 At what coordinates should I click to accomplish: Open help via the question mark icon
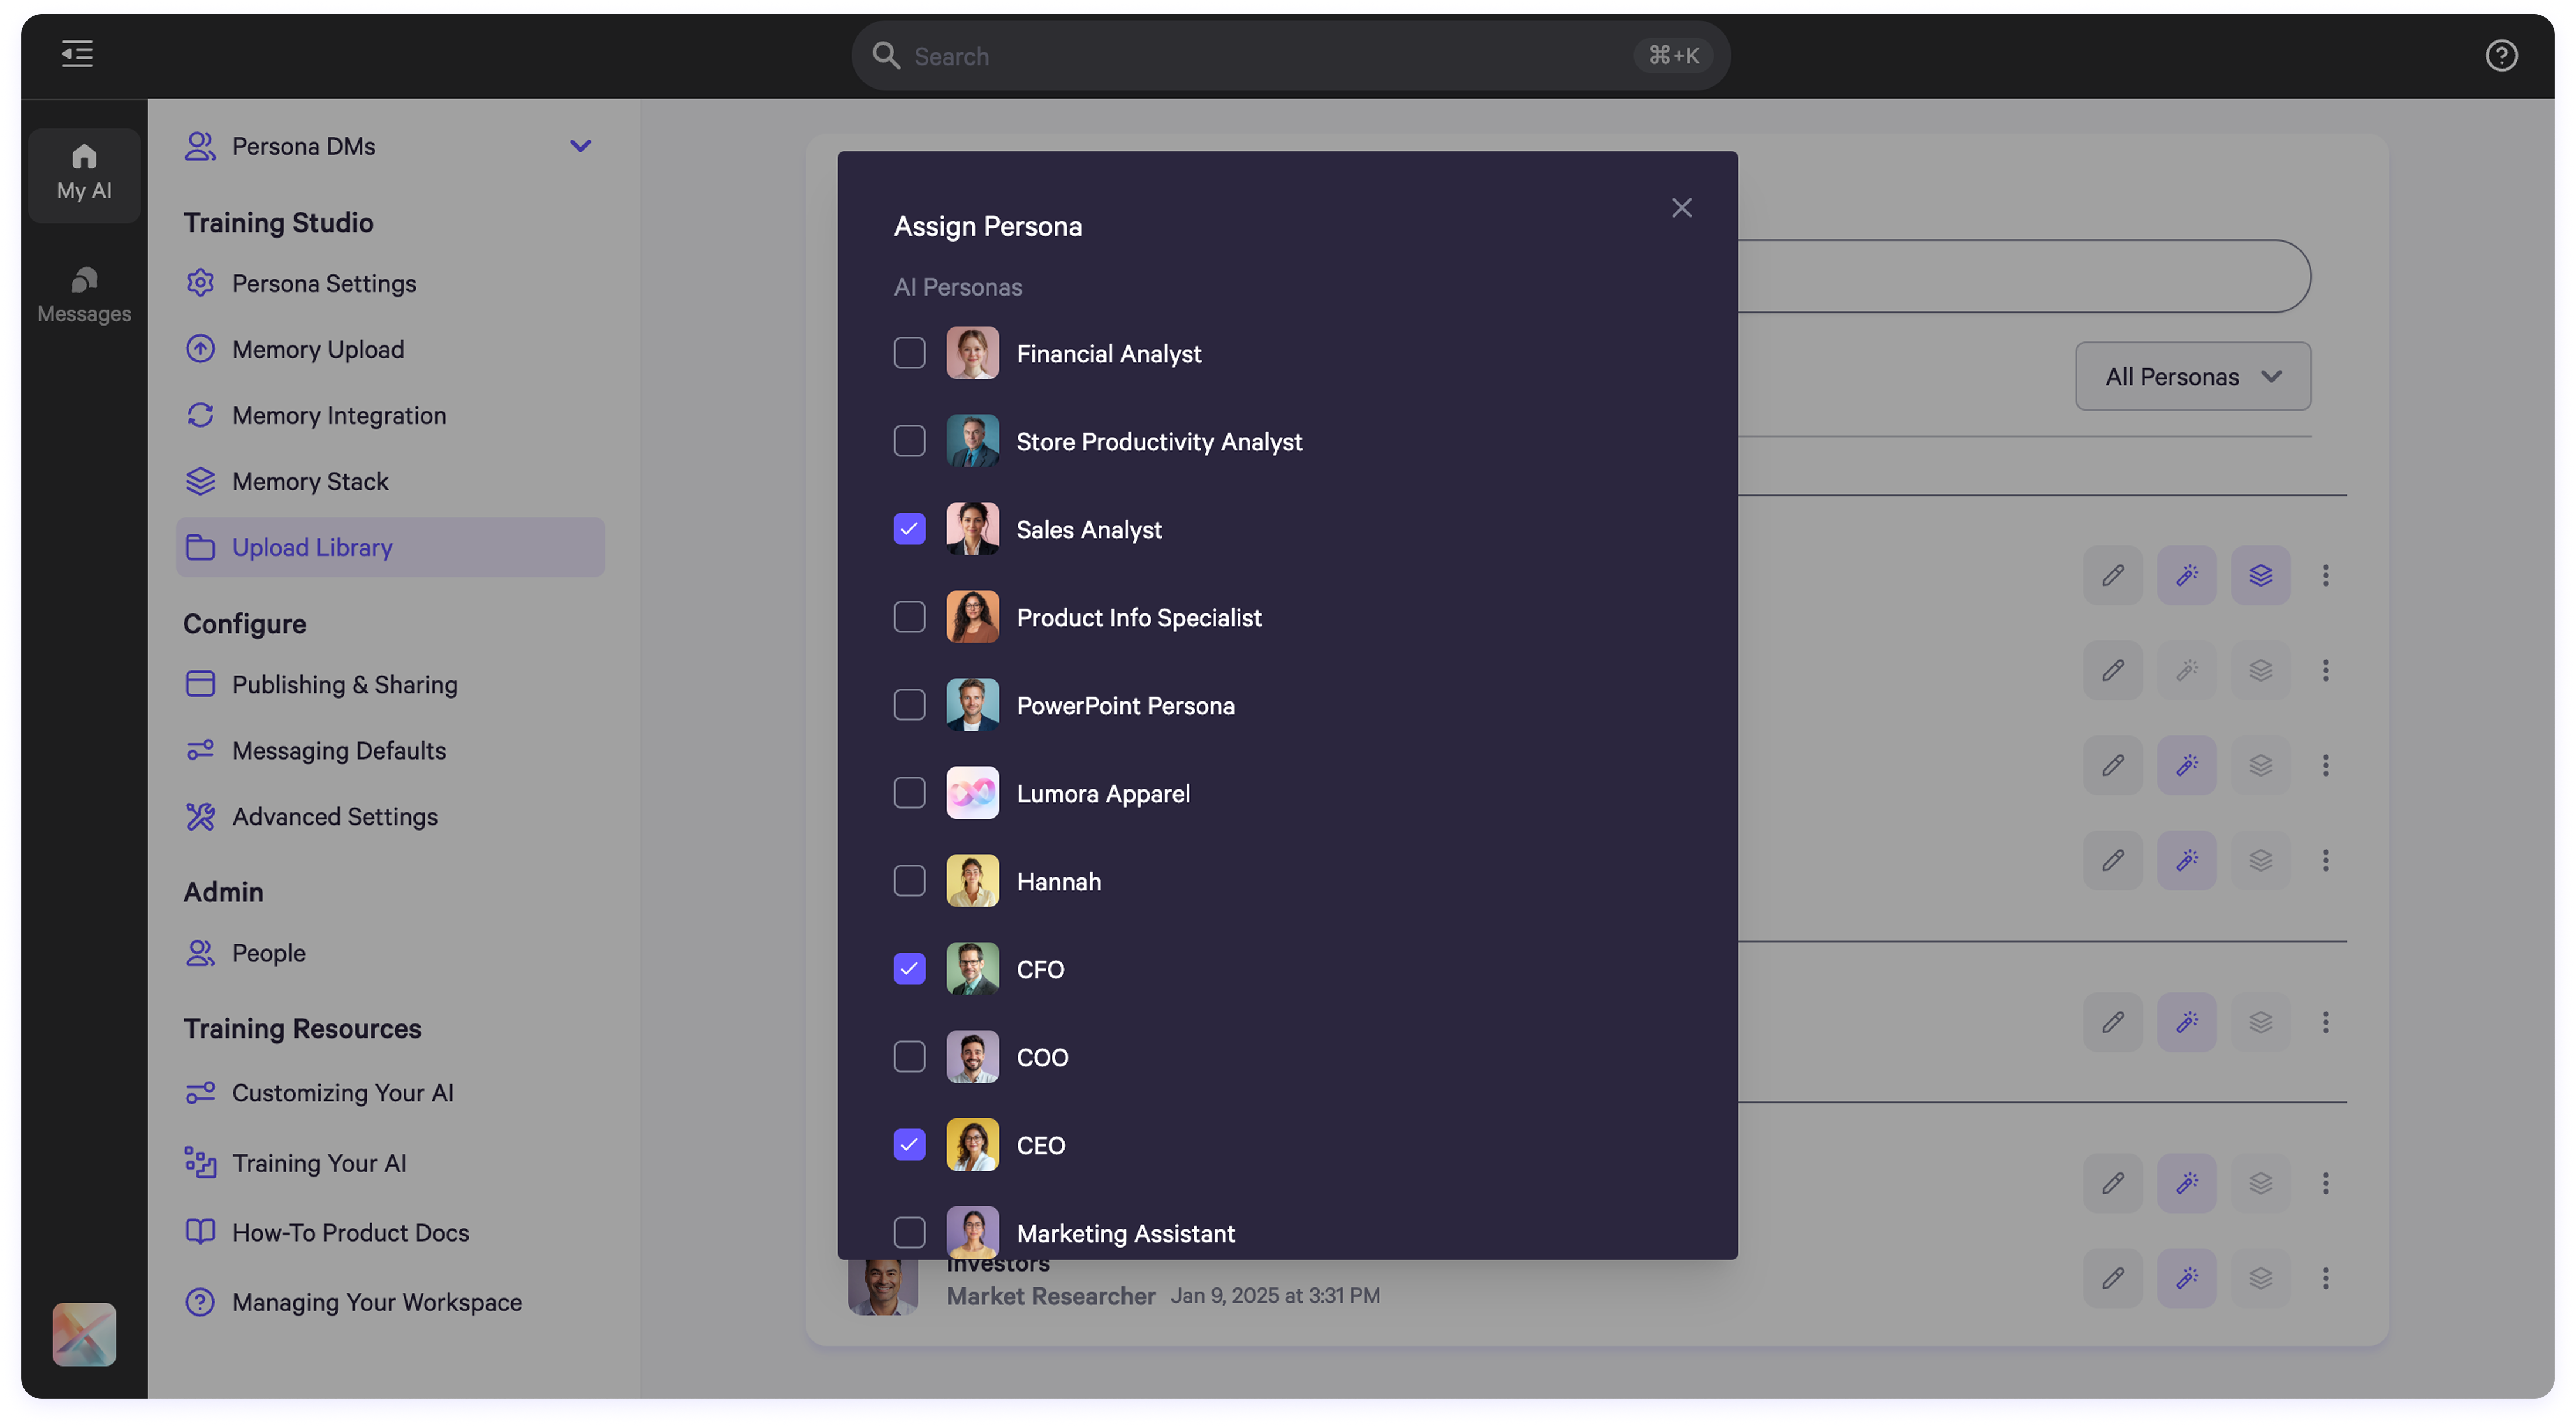pyautogui.click(x=2502, y=55)
